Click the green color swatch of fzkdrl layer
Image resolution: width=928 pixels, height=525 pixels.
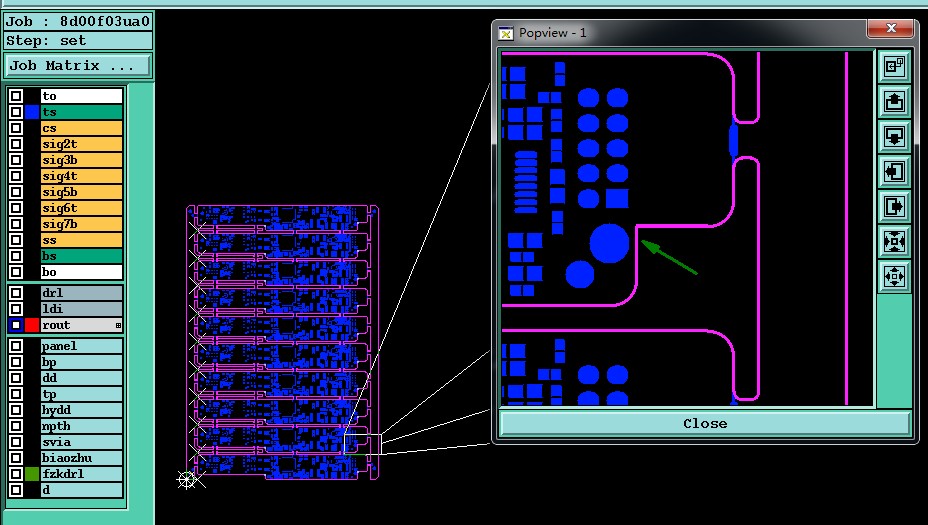tap(32, 474)
